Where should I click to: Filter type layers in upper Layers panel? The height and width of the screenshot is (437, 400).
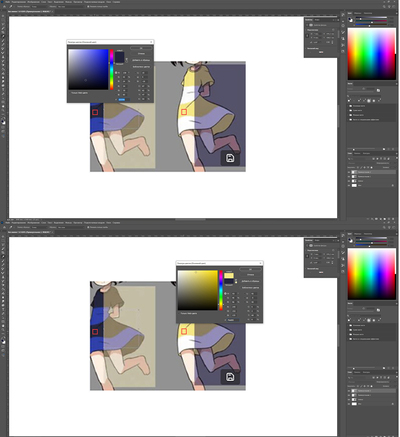pyautogui.click(x=381, y=159)
